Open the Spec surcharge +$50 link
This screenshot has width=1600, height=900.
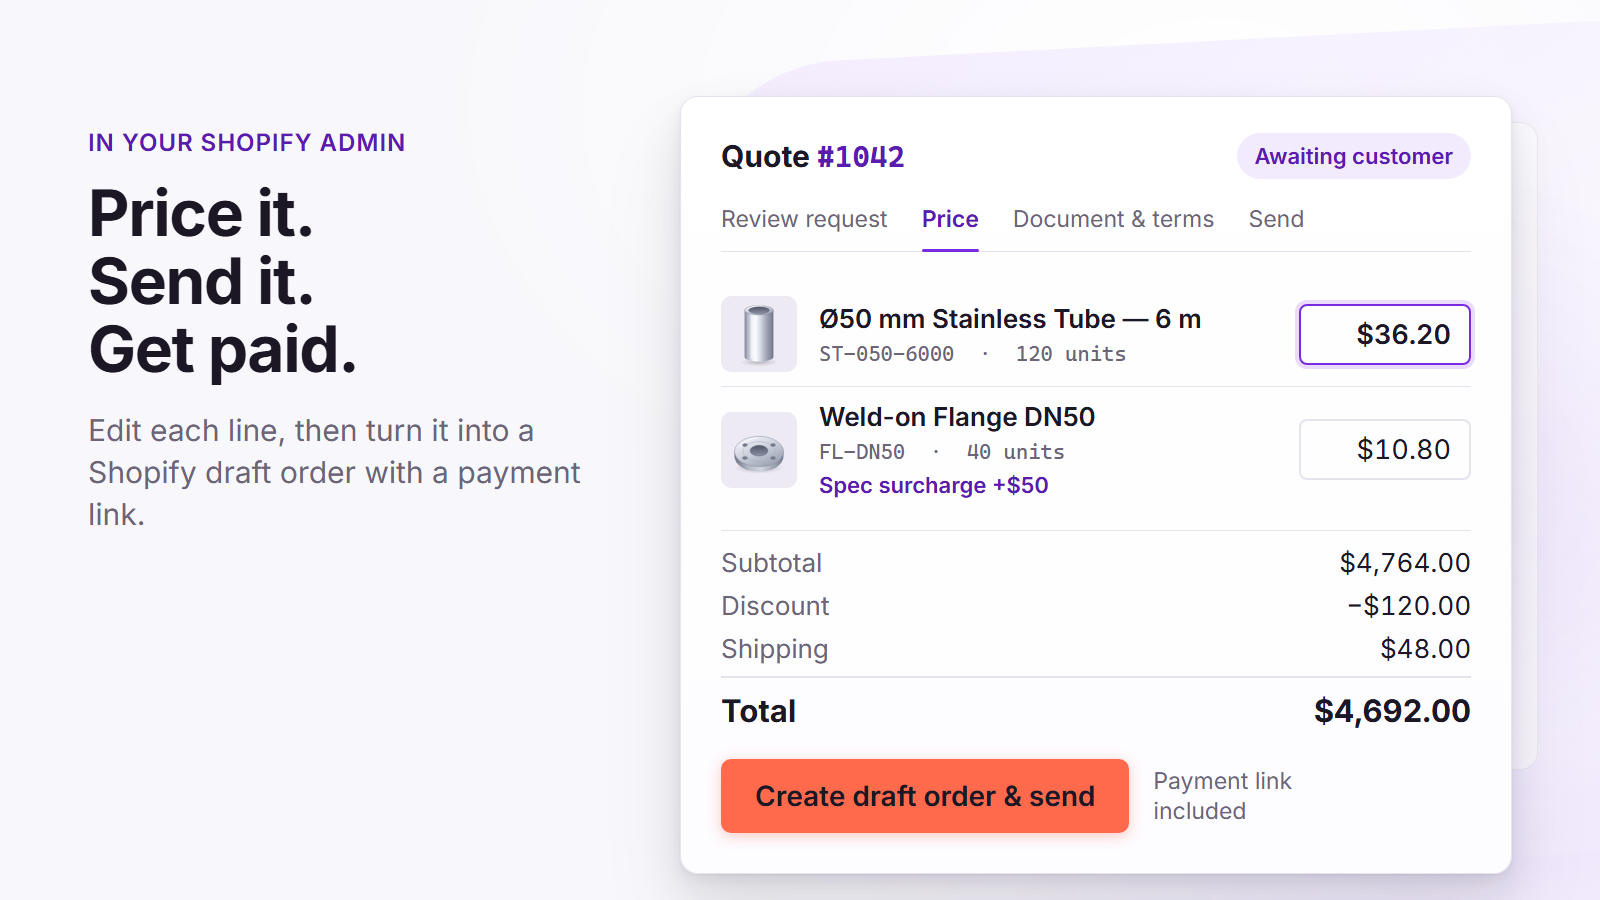[934, 485]
